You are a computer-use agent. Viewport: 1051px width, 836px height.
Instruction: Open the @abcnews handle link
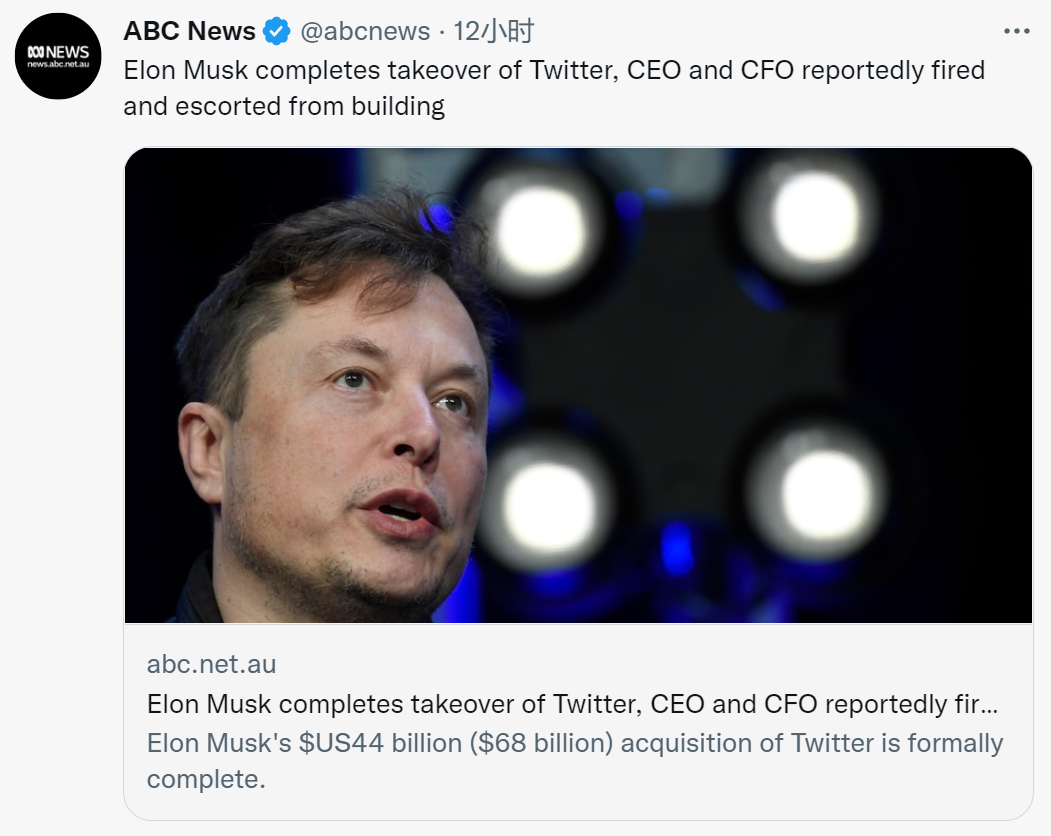tap(365, 32)
